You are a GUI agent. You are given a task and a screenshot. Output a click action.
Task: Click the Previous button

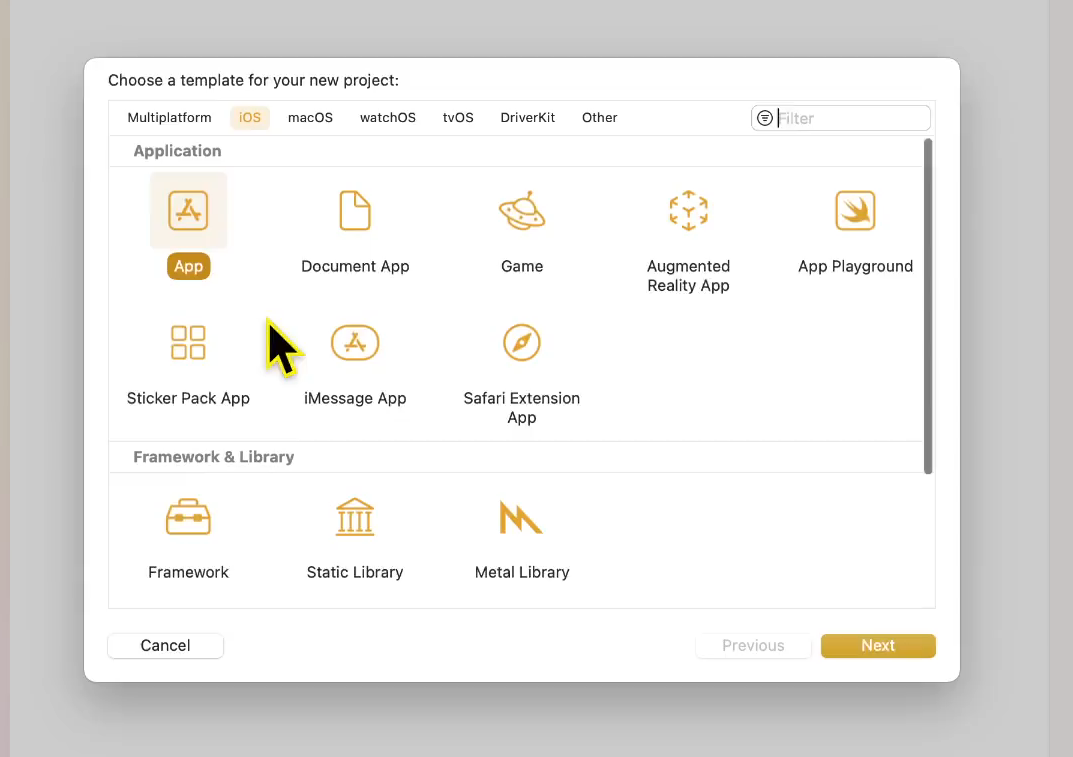click(x=753, y=645)
